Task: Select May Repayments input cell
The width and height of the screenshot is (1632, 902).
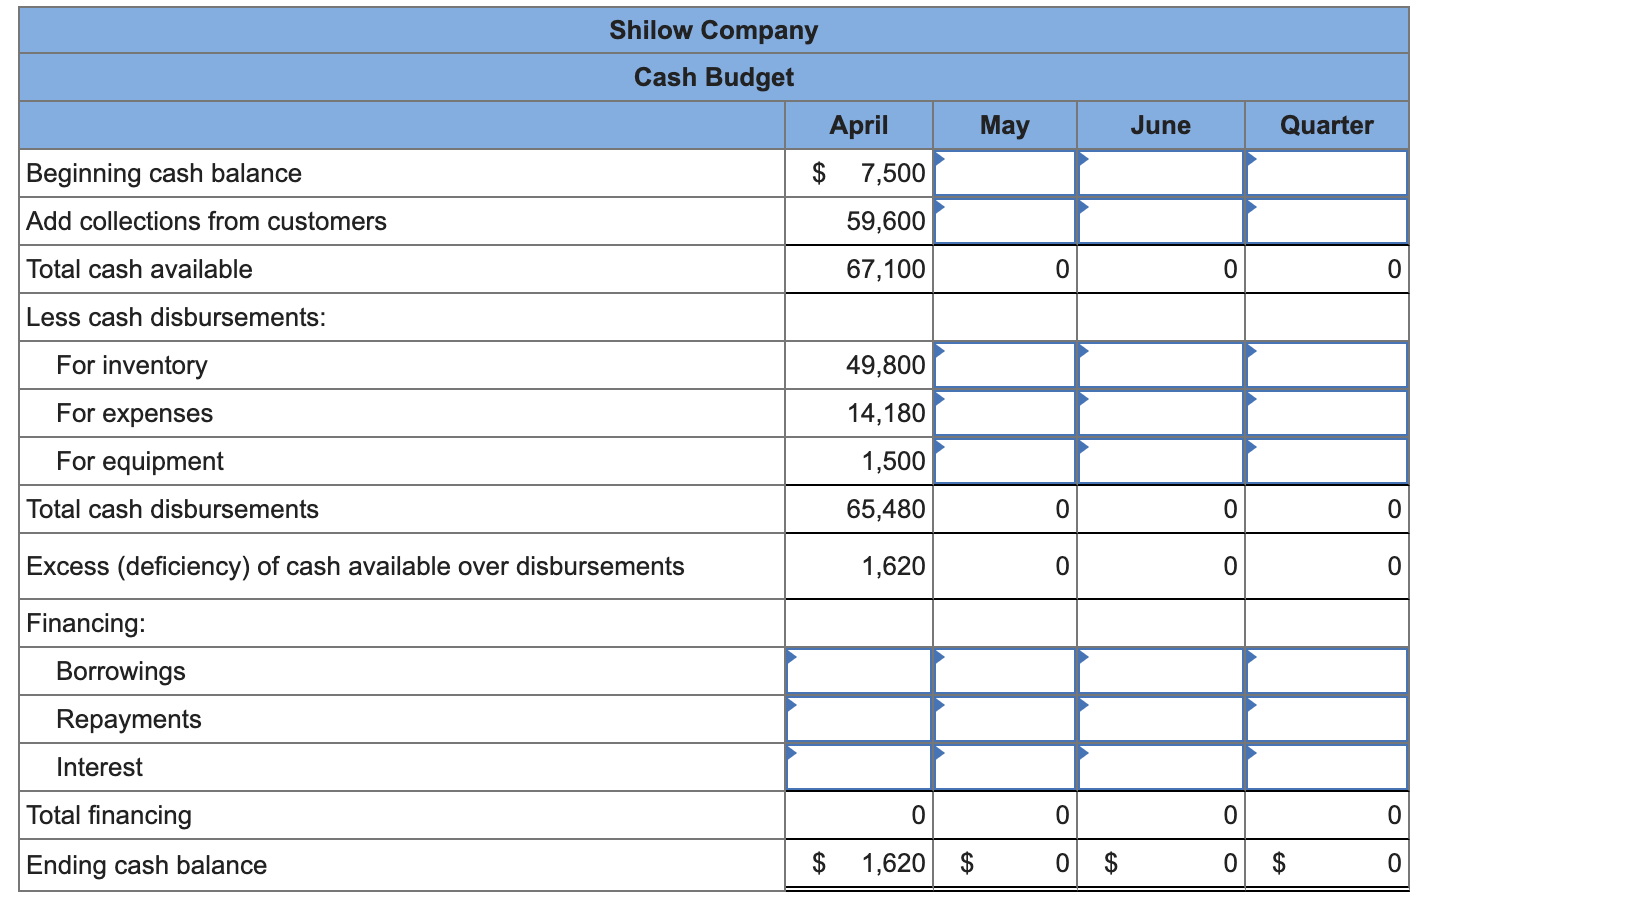Action: (x=1005, y=719)
